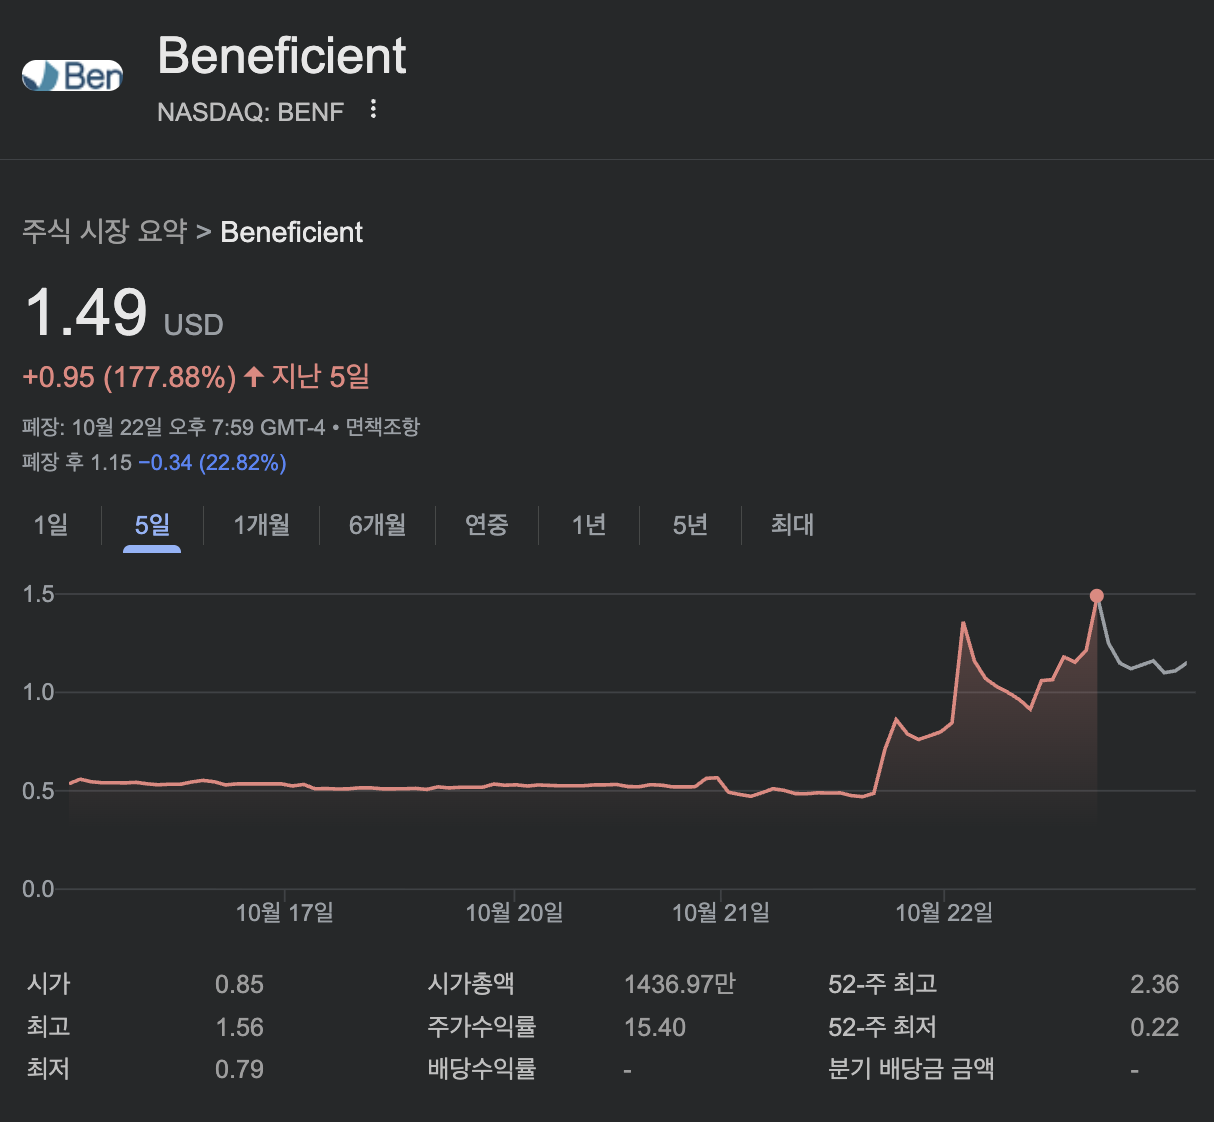1214x1122 pixels.
Task: Click the 면책조항 disclaimer link
Action: pyautogui.click(x=383, y=427)
